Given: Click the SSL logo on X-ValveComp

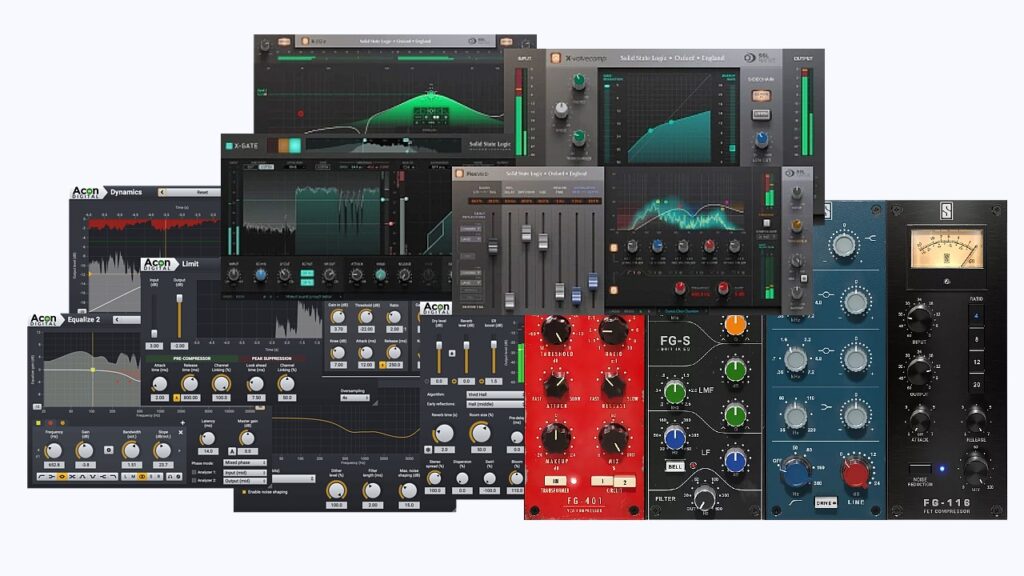Looking at the screenshot, I should (748, 57).
